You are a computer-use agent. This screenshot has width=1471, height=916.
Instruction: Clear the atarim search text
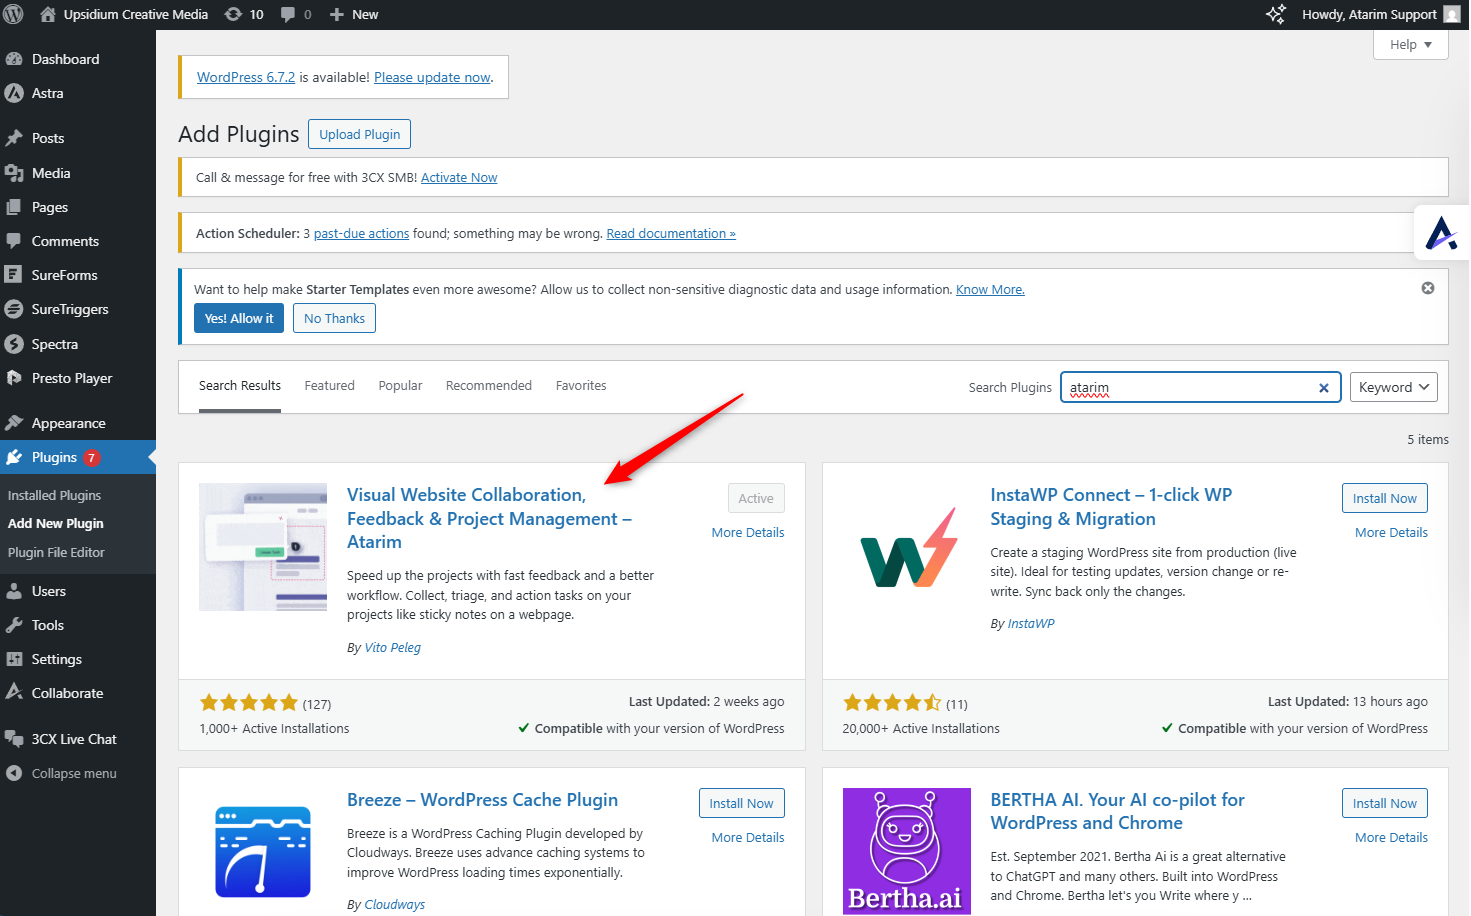[x=1323, y=388]
